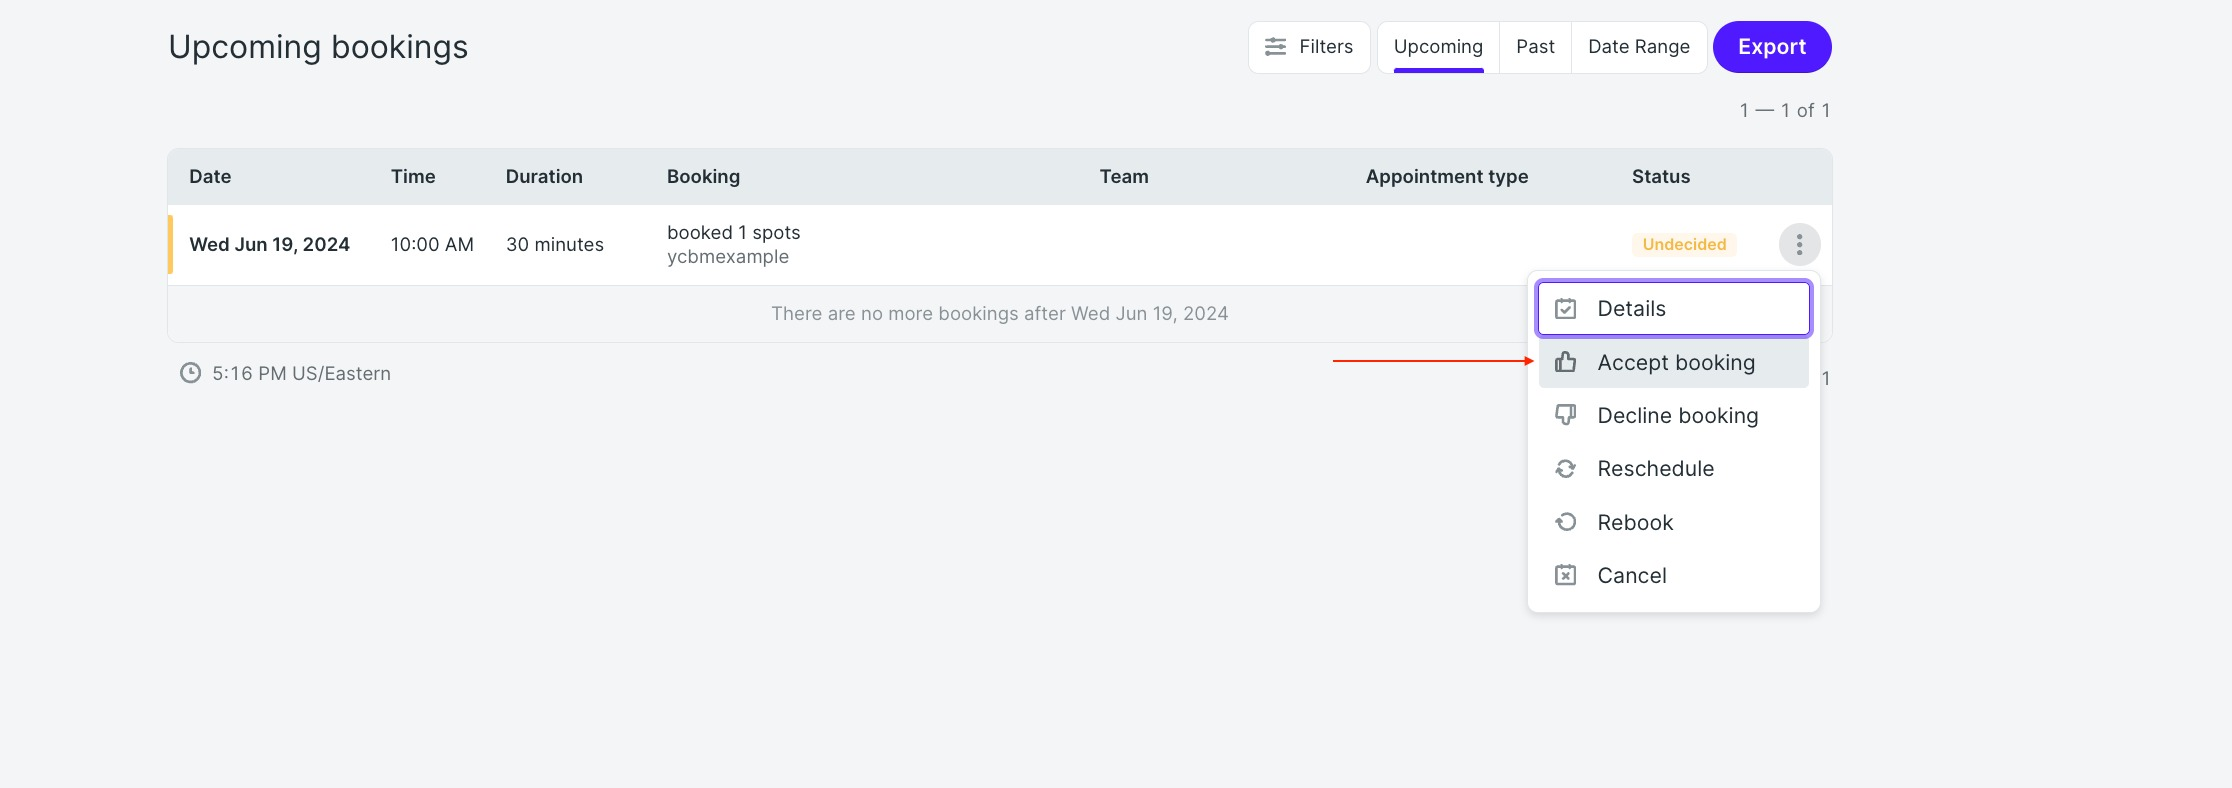2232x788 pixels.
Task: Select Date Range view
Action: click(x=1639, y=47)
